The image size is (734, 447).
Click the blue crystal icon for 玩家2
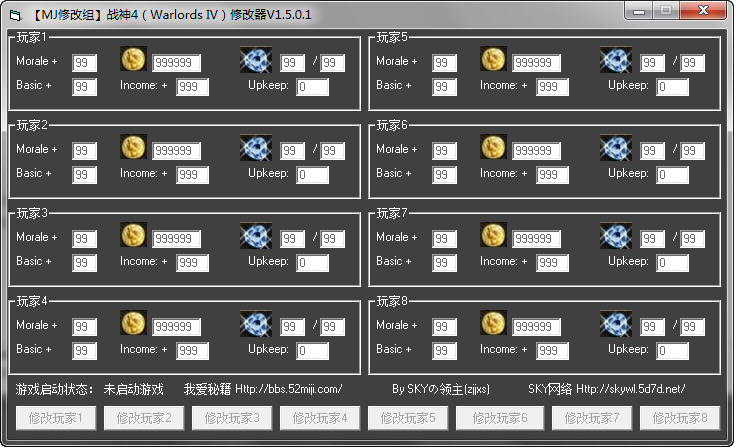(x=256, y=148)
